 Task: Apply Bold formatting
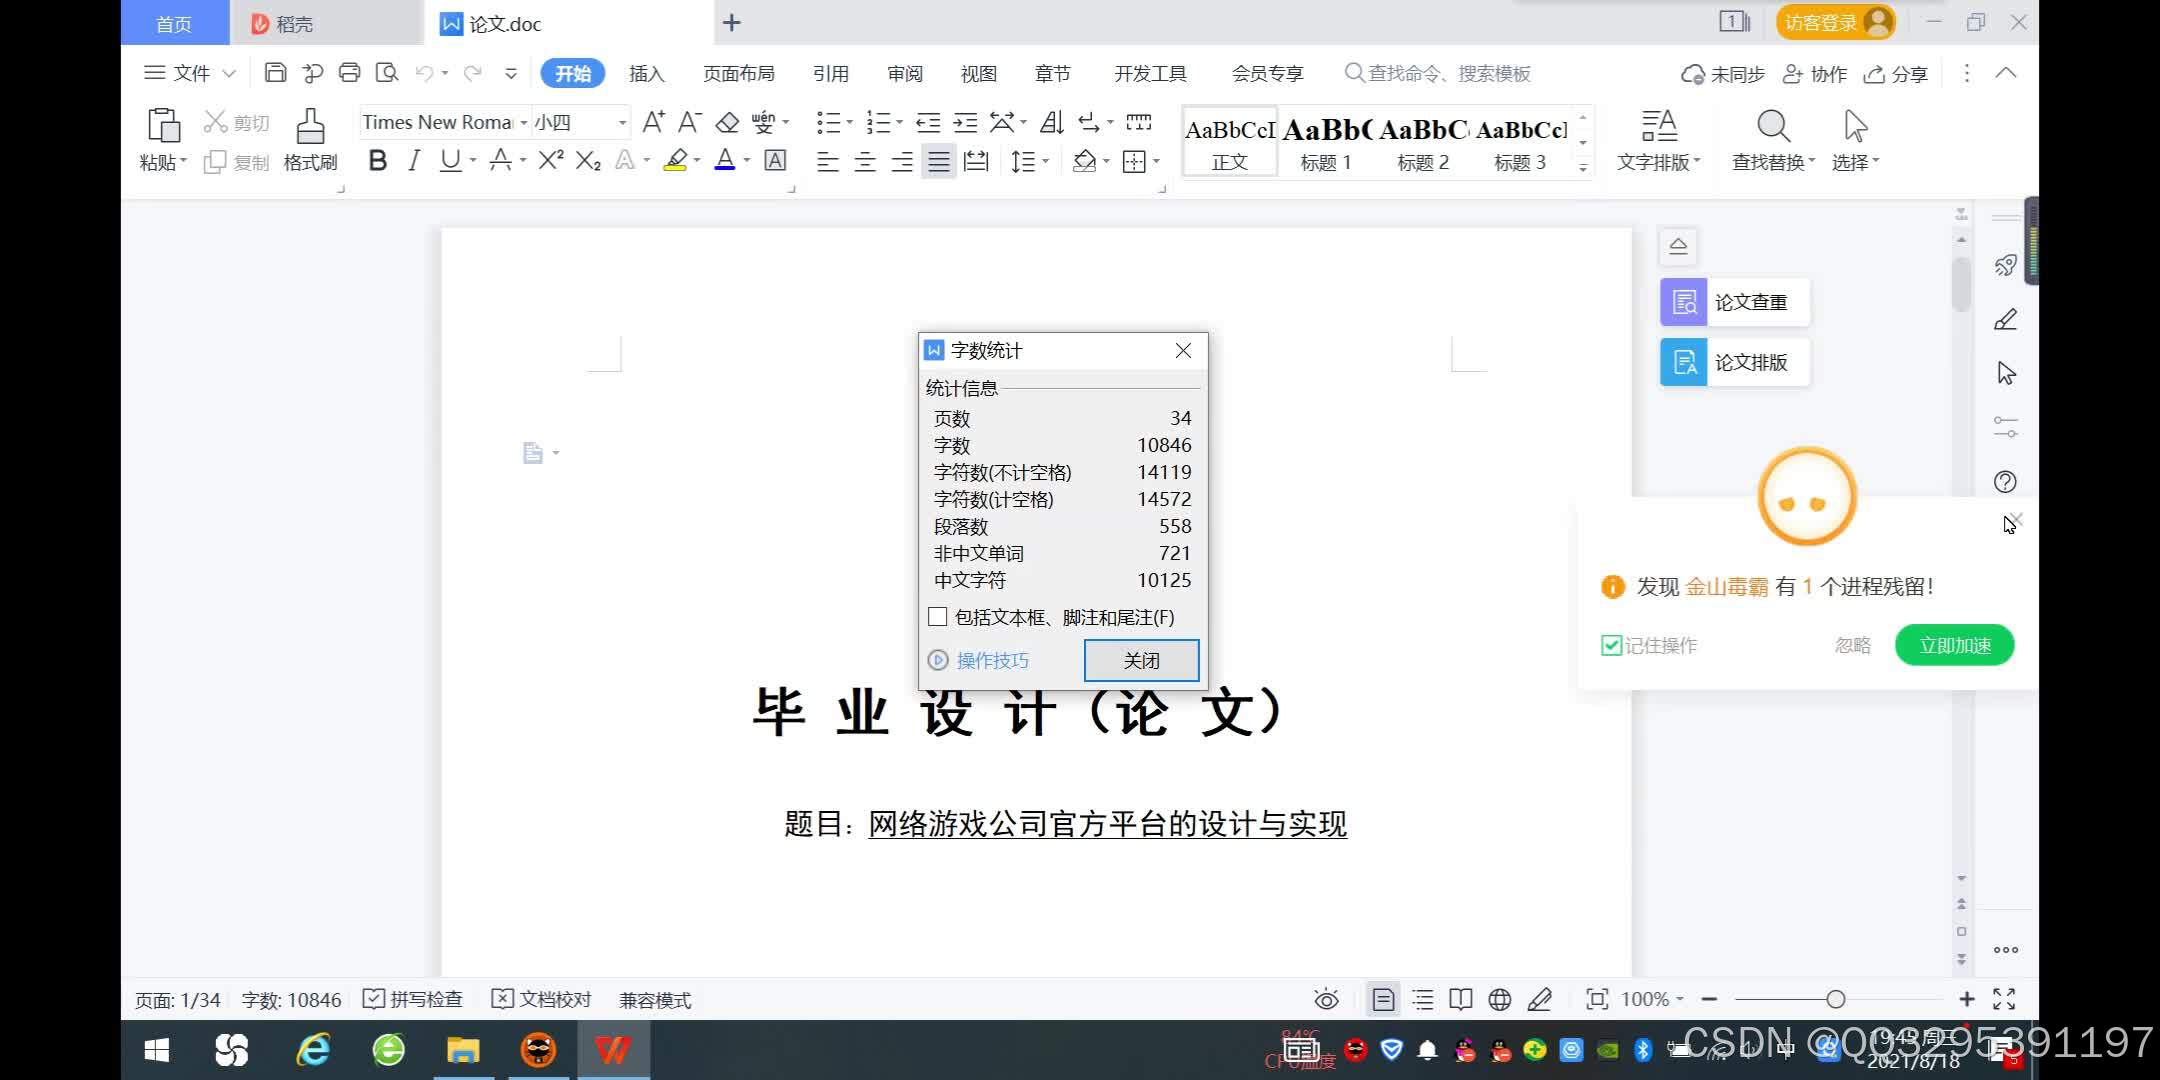coord(377,160)
